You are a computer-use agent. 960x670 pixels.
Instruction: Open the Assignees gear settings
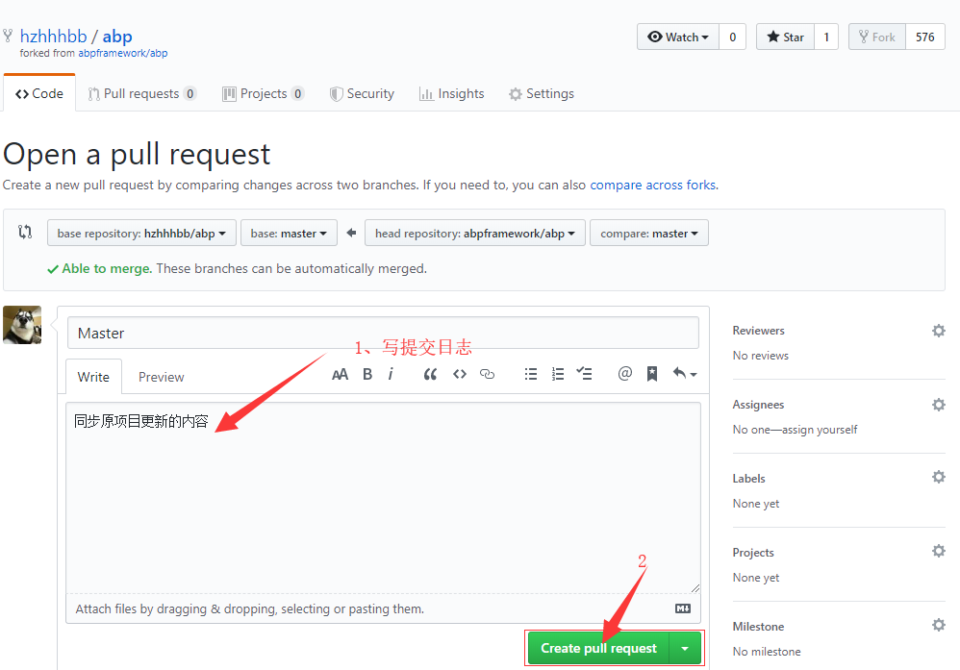[x=939, y=405]
